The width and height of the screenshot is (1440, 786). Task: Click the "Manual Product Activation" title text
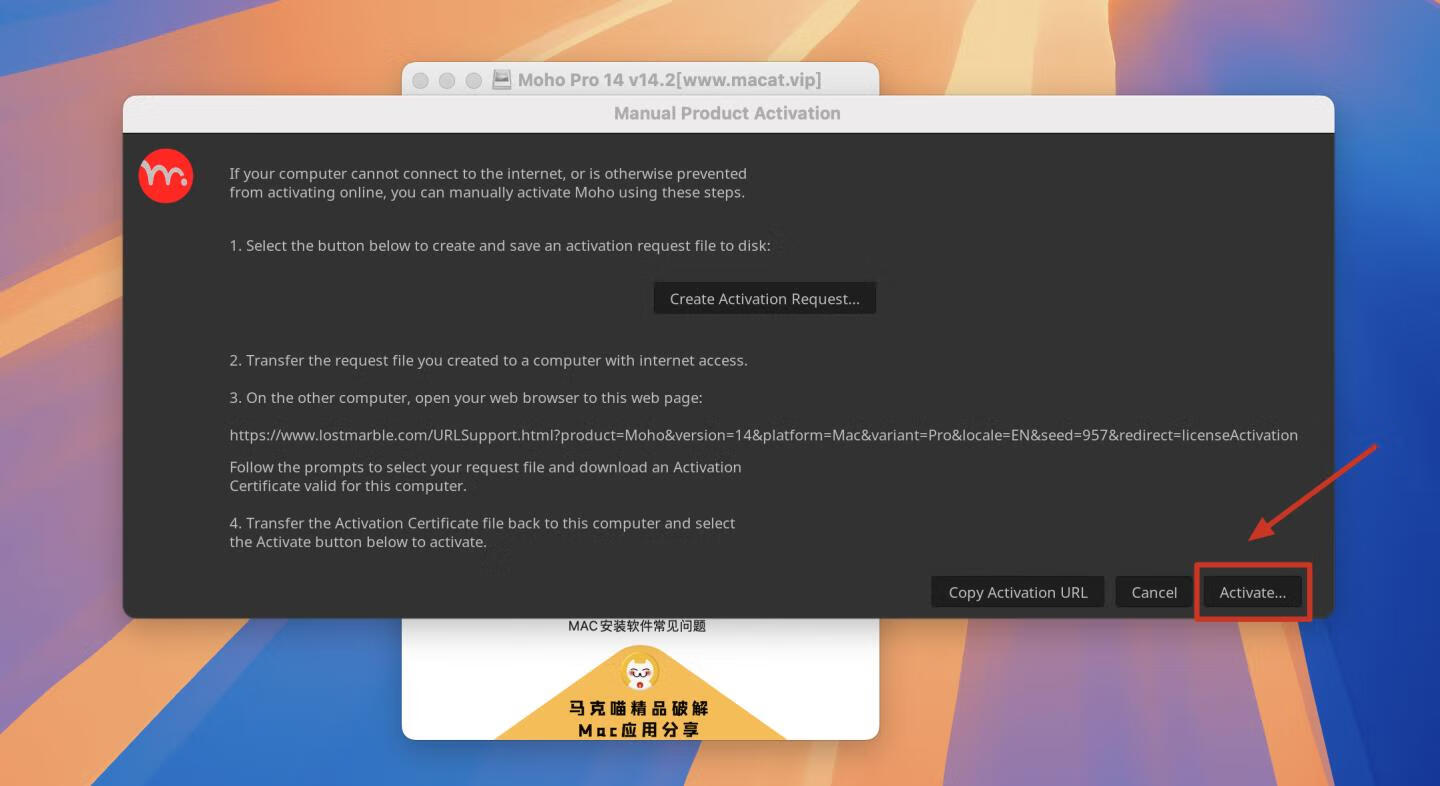[x=727, y=113]
